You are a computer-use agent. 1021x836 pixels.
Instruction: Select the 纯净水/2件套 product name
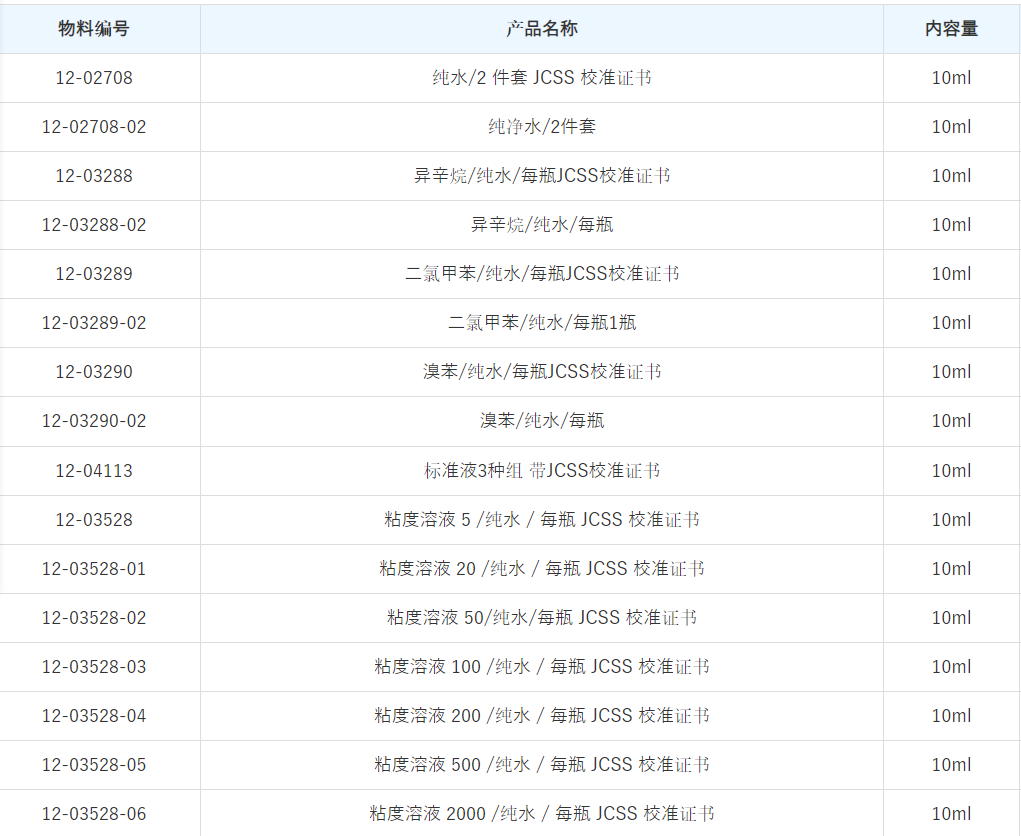[x=541, y=127]
